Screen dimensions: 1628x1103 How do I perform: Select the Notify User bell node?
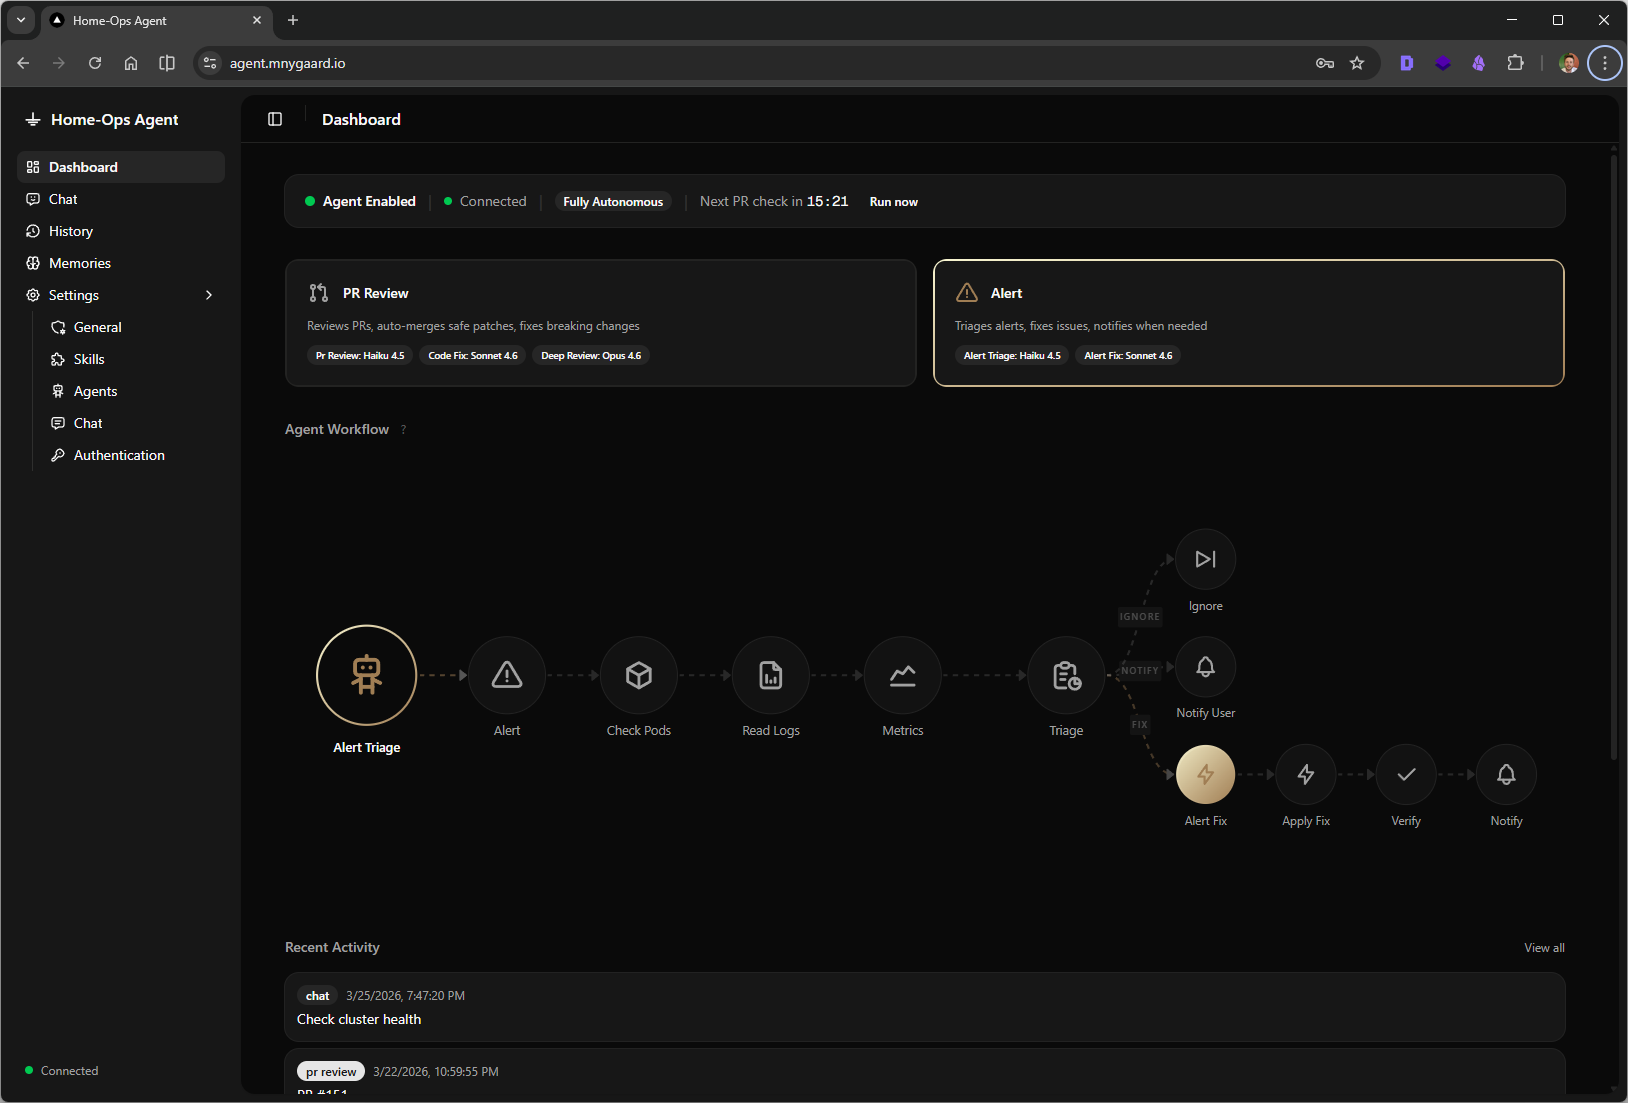[x=1206, y=666]
